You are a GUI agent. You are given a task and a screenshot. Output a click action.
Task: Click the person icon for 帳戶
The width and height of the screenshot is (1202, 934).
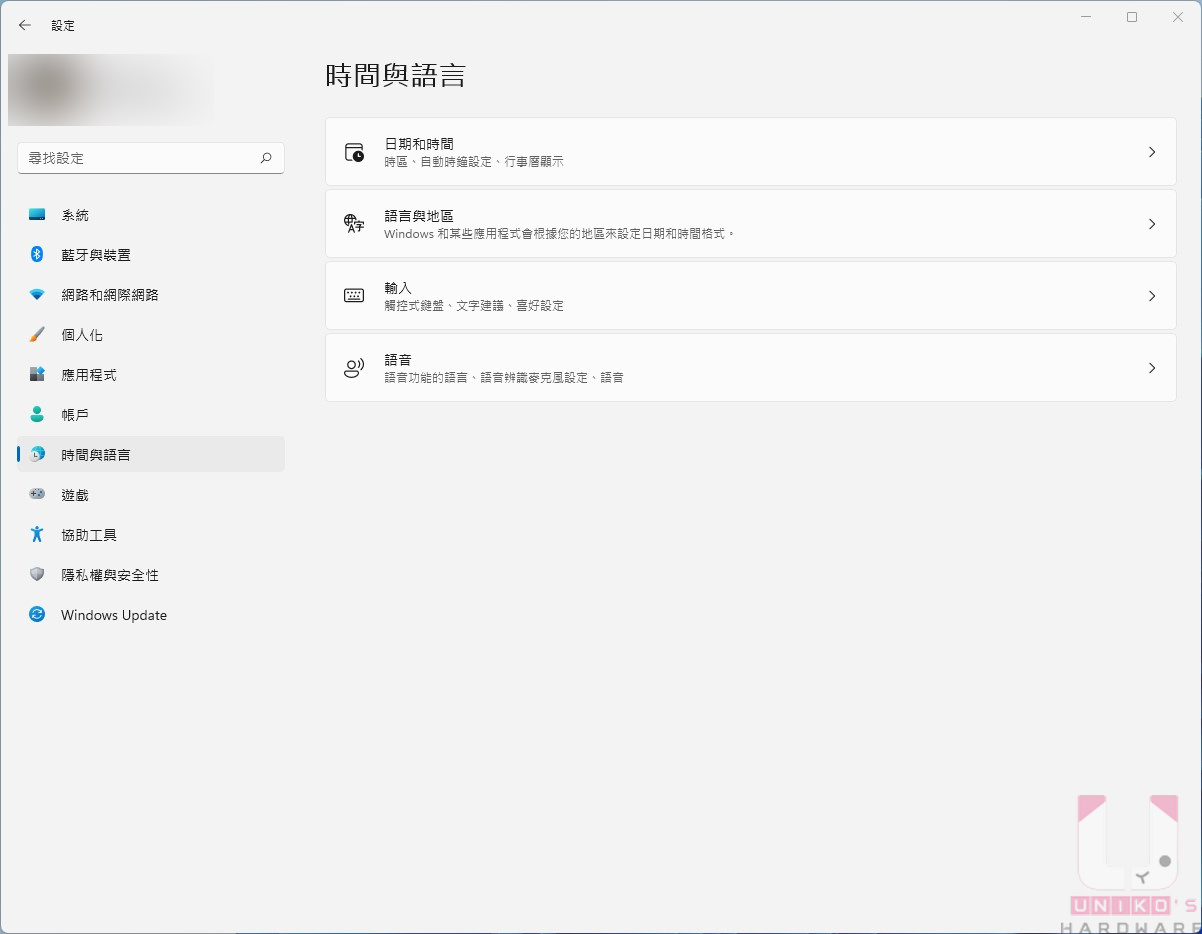pos(37,415)
